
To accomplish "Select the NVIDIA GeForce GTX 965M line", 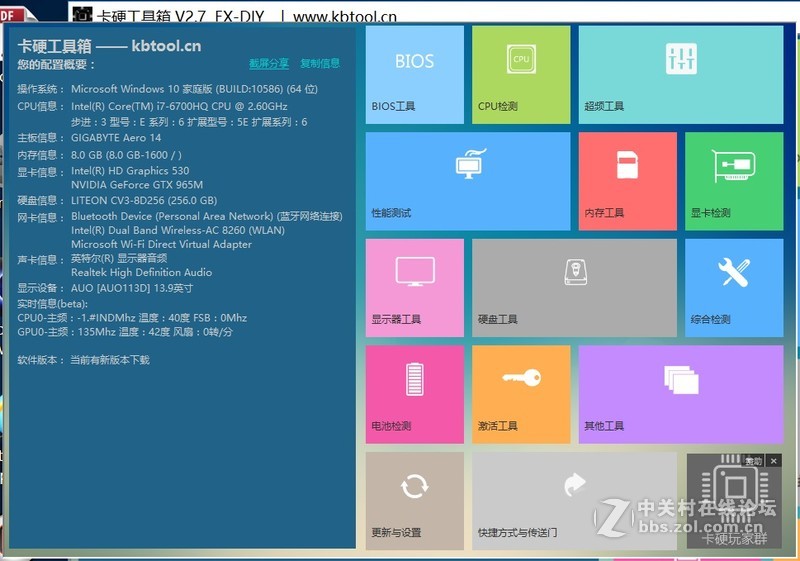I will [x=137, y=185].
